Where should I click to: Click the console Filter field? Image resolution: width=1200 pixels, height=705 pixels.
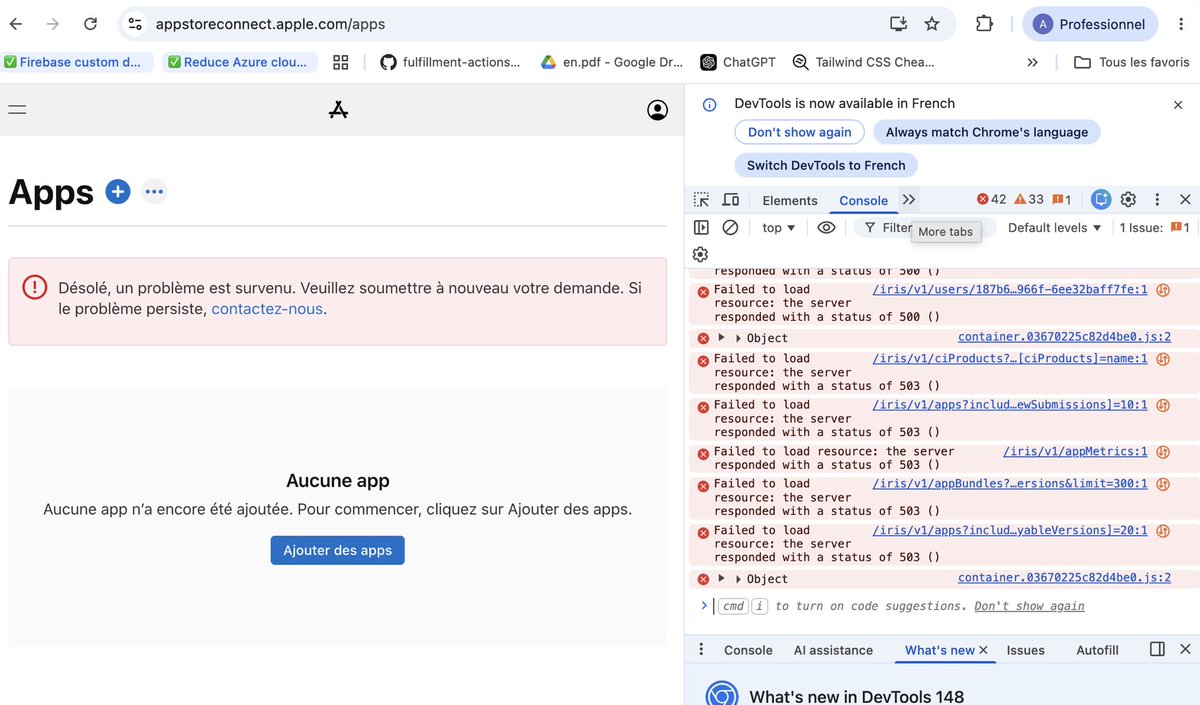[925, 228]
